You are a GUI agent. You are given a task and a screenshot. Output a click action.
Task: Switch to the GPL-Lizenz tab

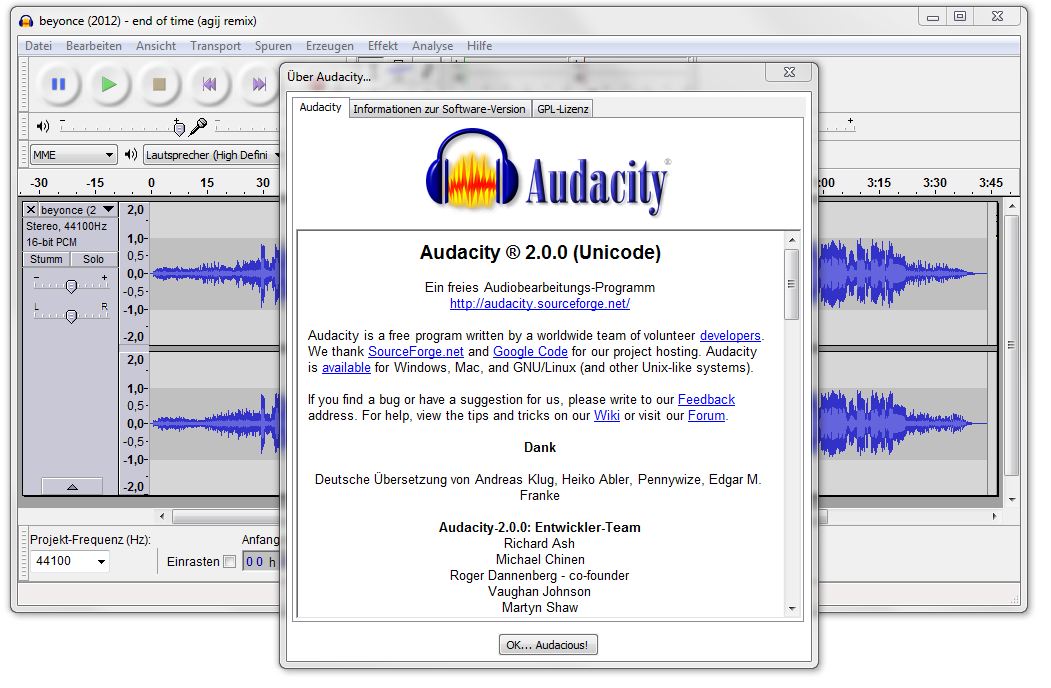coord(563,109)
